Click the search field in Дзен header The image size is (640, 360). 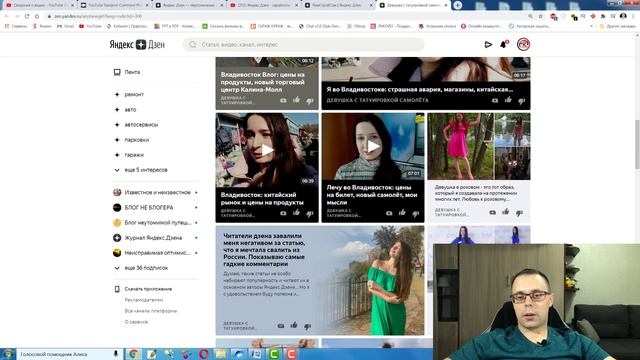click(x=303, y=44)
